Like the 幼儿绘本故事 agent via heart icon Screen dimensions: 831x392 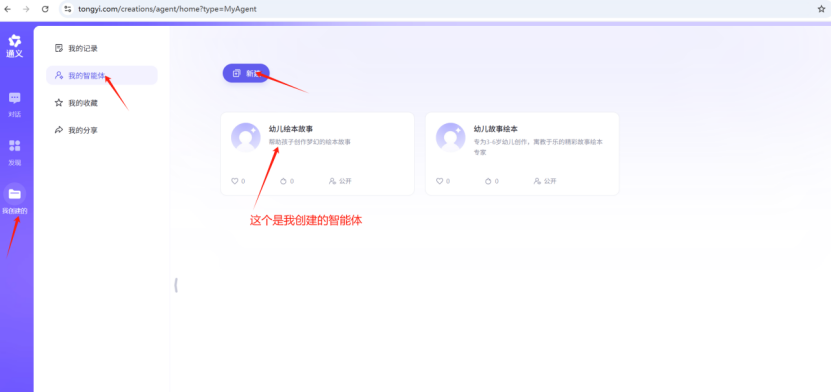235,181
